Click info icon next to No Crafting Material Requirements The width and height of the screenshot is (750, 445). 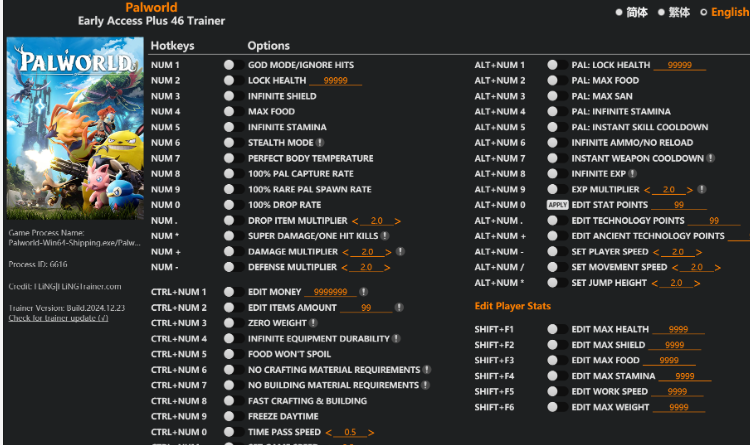427,370
